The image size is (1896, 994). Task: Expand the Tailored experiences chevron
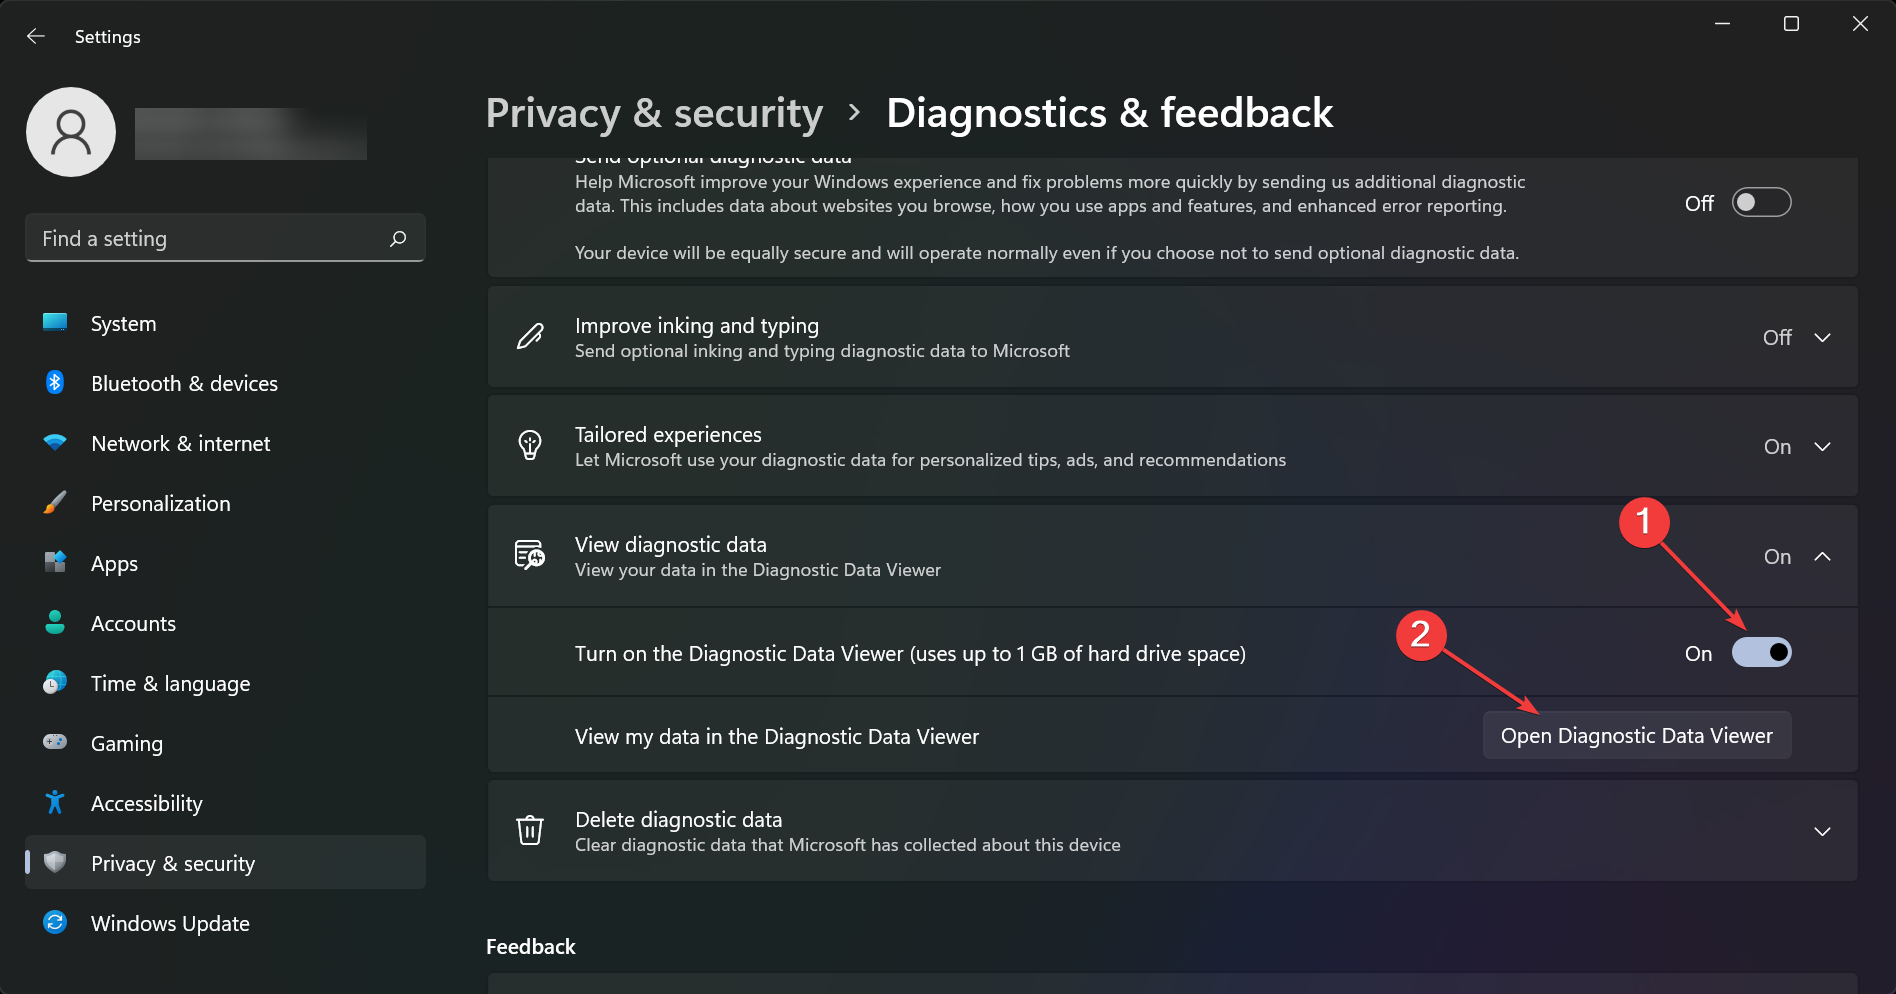1822,446
